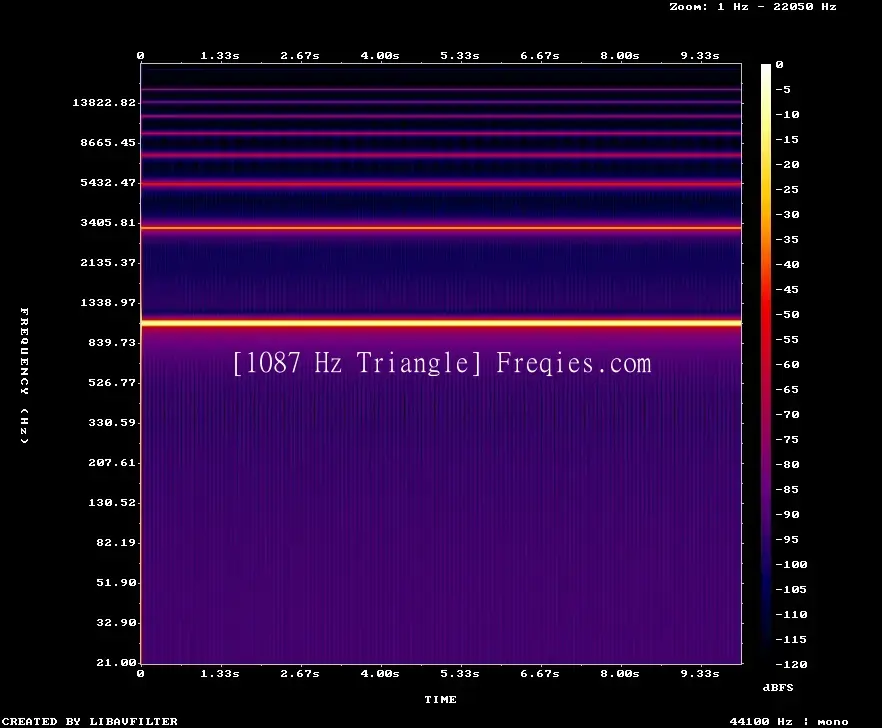Click the 'TIME' axis title
The image size is (882, 728).
440,699
